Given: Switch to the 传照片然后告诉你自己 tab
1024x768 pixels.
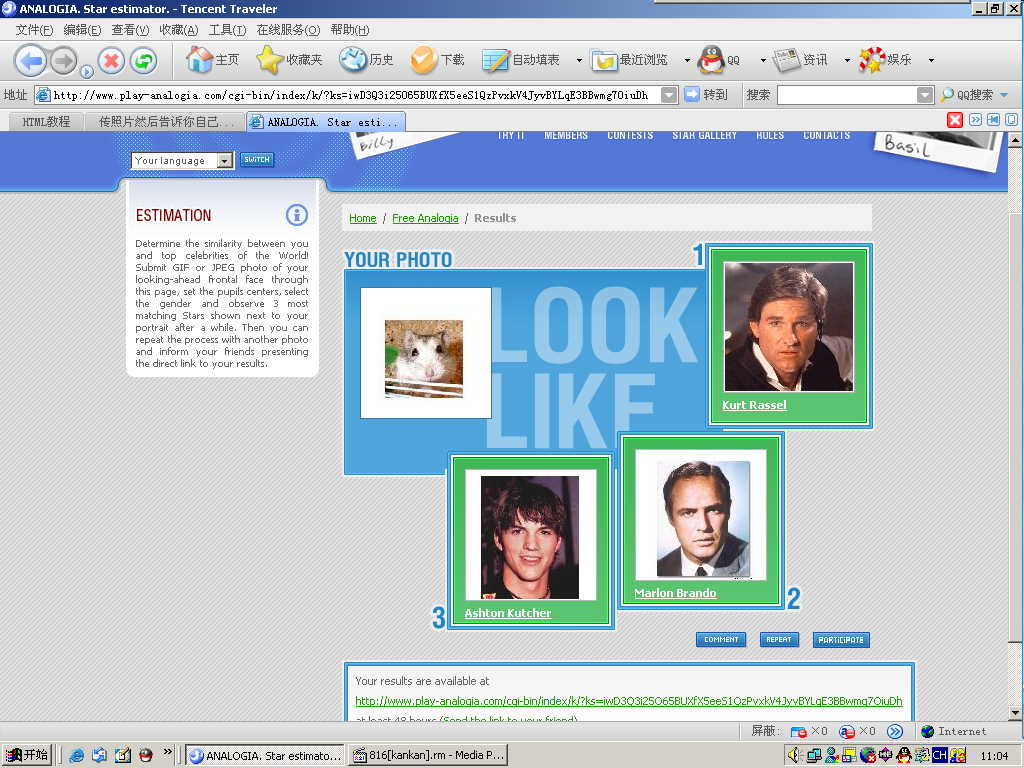Looking at the screenshot, I should pyautogui.click(x=165, y=121).
